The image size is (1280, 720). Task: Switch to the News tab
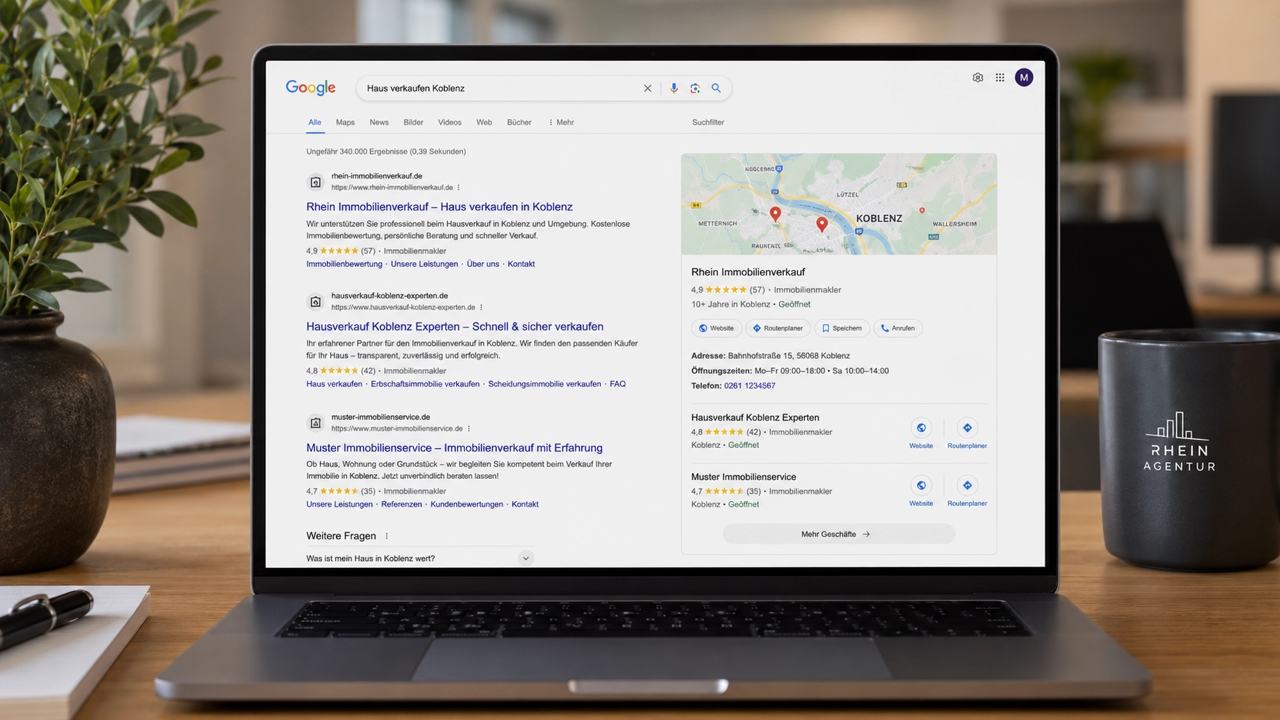(379, 122)
